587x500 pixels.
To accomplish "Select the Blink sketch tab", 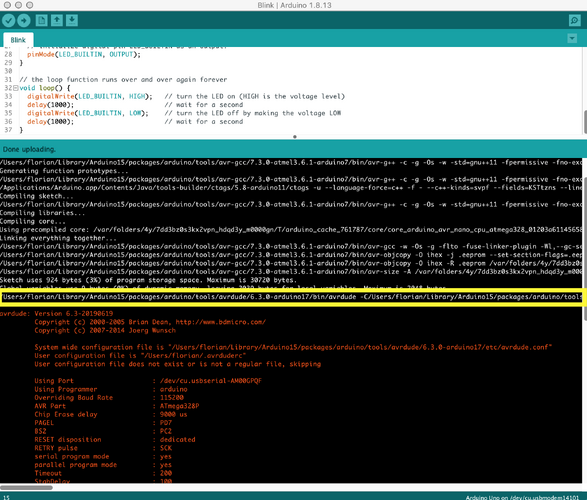I will coord(18,40).
